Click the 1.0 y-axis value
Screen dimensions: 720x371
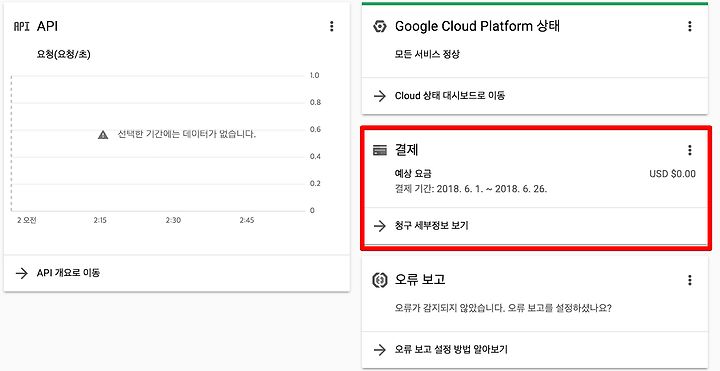click(x=315, y=75)
